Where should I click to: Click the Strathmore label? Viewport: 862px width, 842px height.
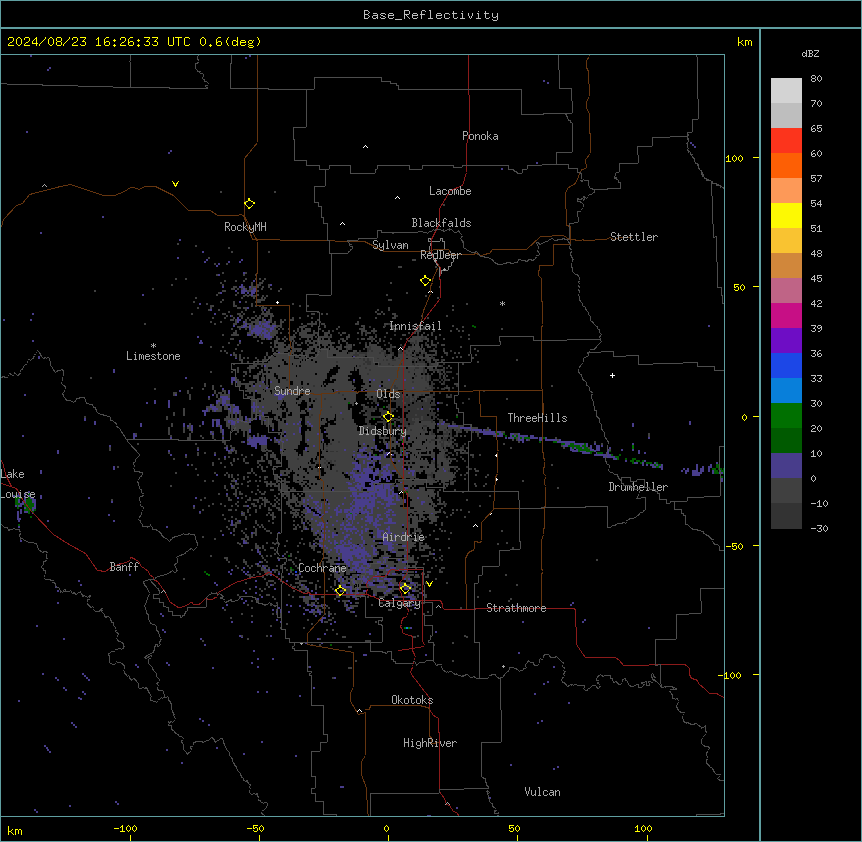click(x=516, y=608)
